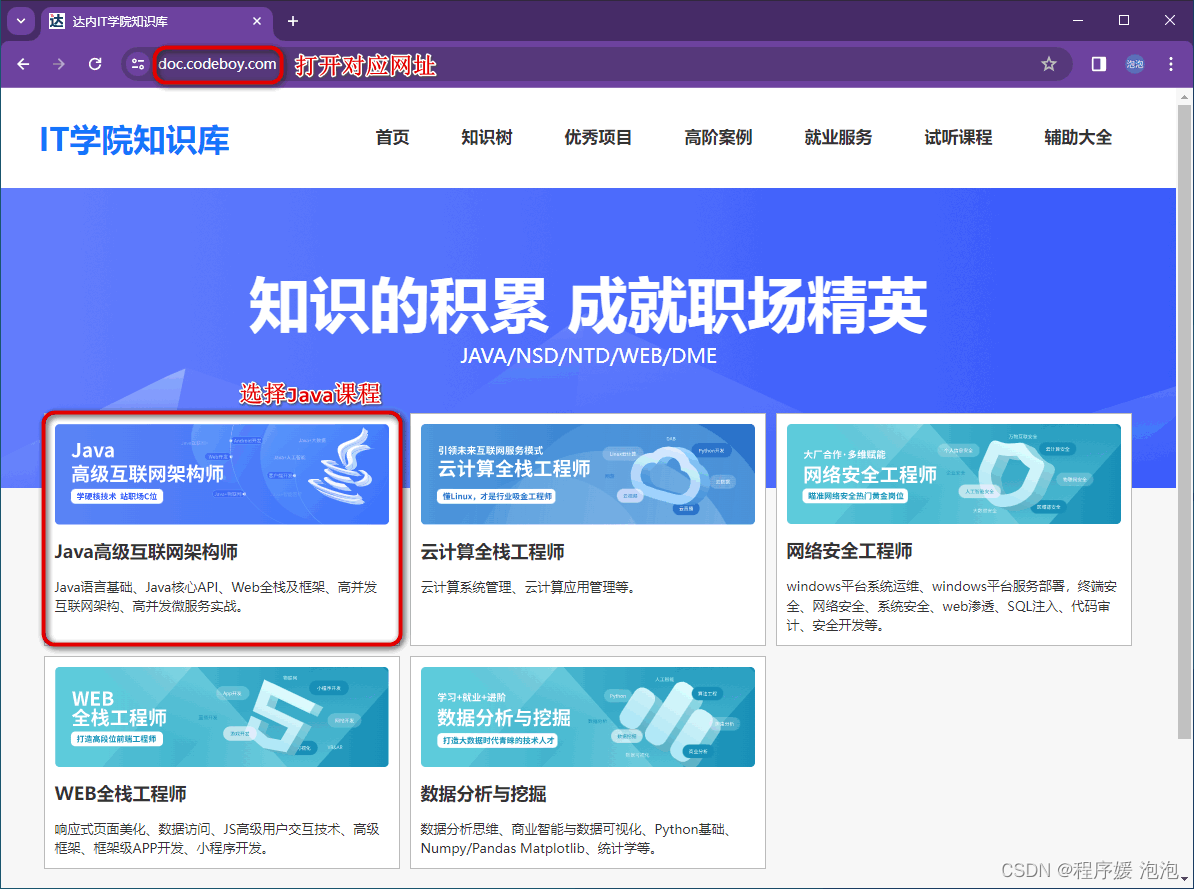Click the back navigation arrow

pos(23,63)
